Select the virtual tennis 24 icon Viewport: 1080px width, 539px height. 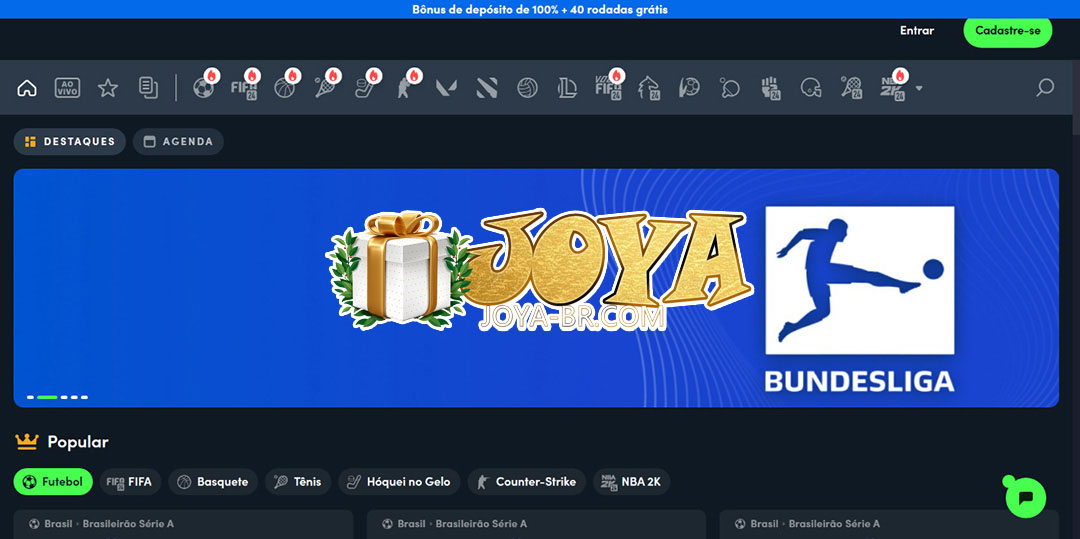tap(851, 88)
